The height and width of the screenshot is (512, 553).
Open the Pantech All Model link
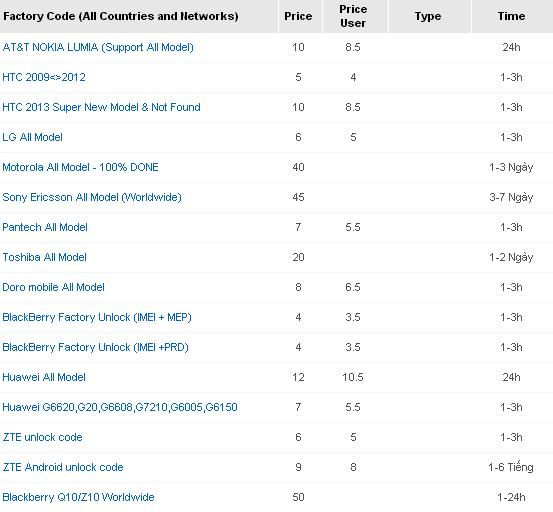(45, 227)
